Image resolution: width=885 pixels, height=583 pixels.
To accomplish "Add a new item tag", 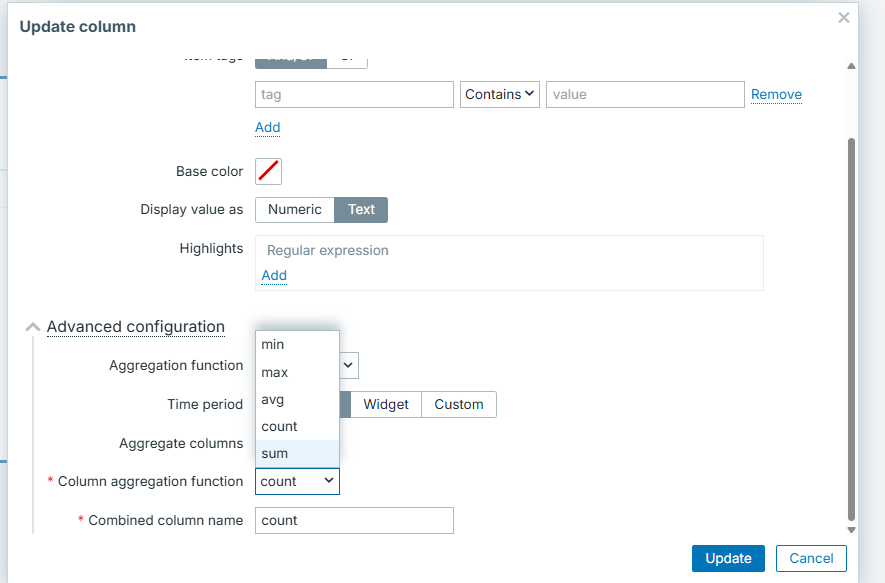I will tap(267, 127).
